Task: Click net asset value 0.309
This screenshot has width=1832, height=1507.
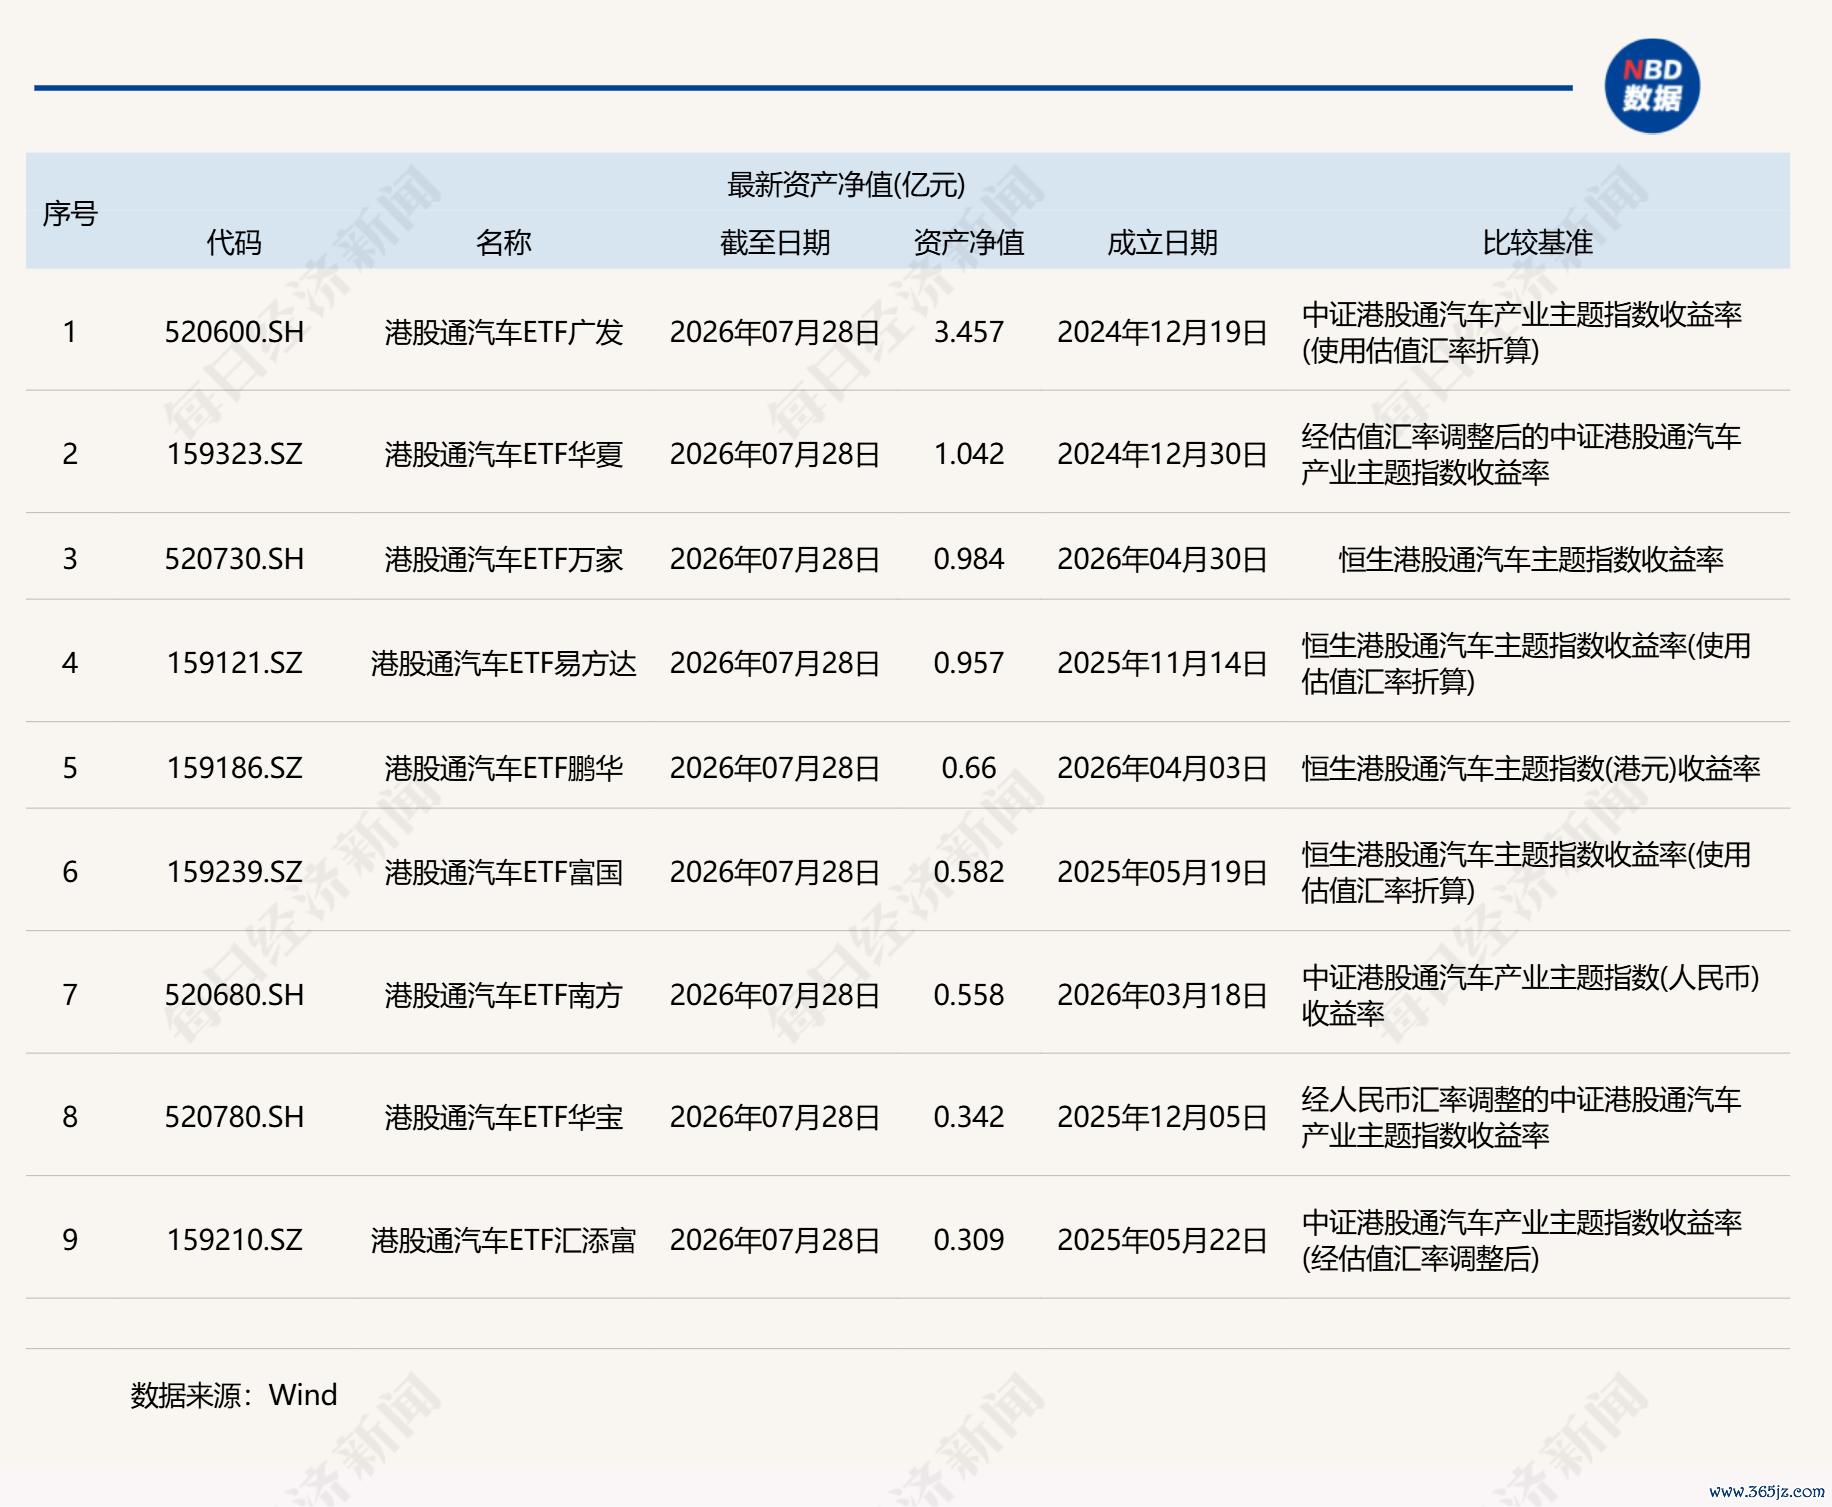Action: [x=969, y=1239]
